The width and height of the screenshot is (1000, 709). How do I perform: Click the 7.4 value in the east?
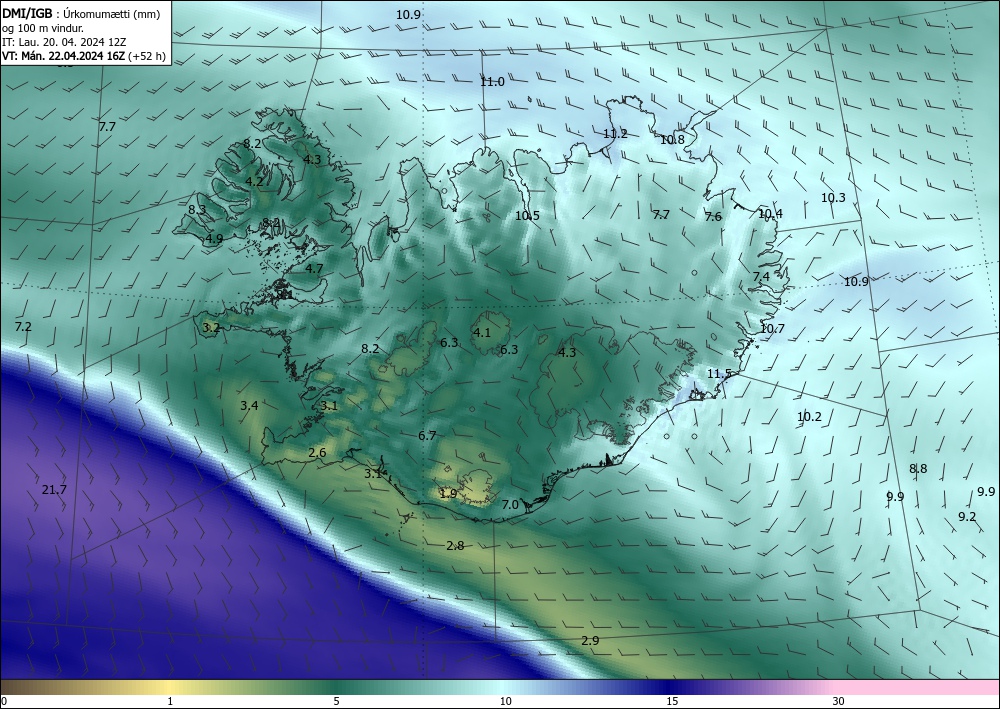(x=761, y=277)
